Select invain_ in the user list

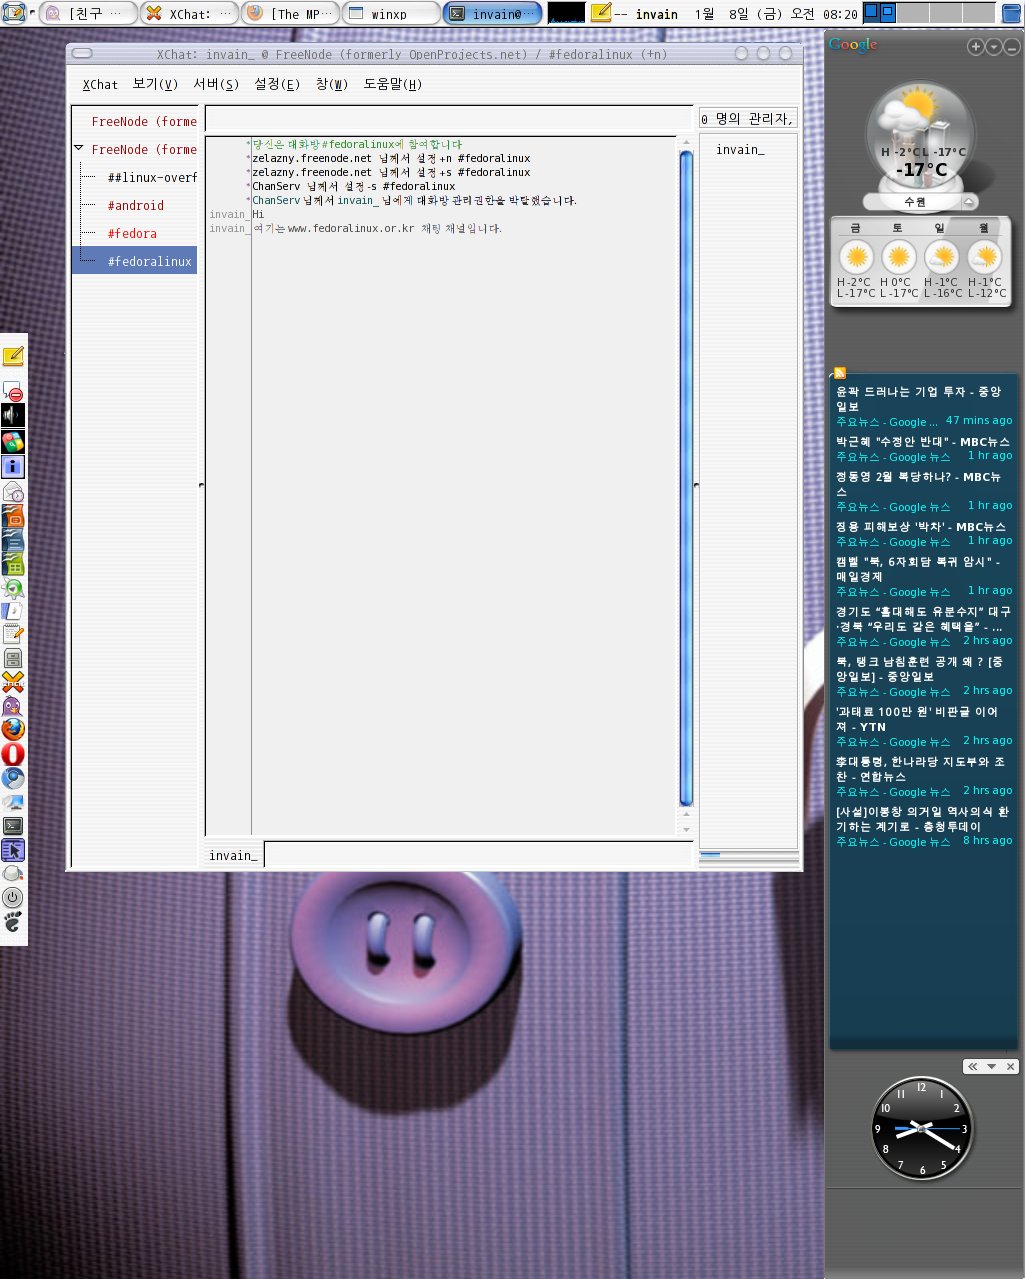[x=740, y=149]
